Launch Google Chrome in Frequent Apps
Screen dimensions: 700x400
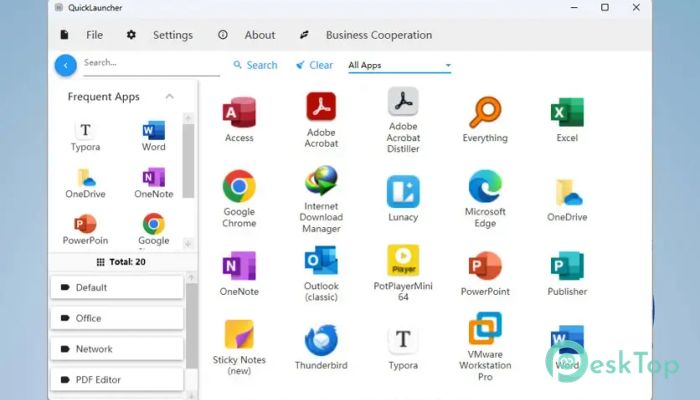(154, 230)
